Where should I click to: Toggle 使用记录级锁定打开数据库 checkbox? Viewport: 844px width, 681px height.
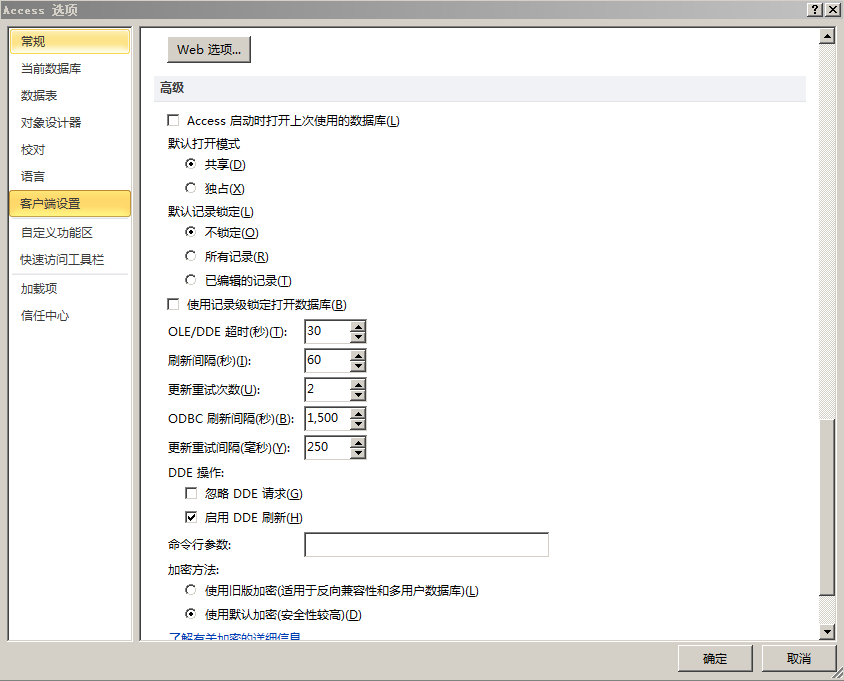pyautogui.click(x=174, y=305)
